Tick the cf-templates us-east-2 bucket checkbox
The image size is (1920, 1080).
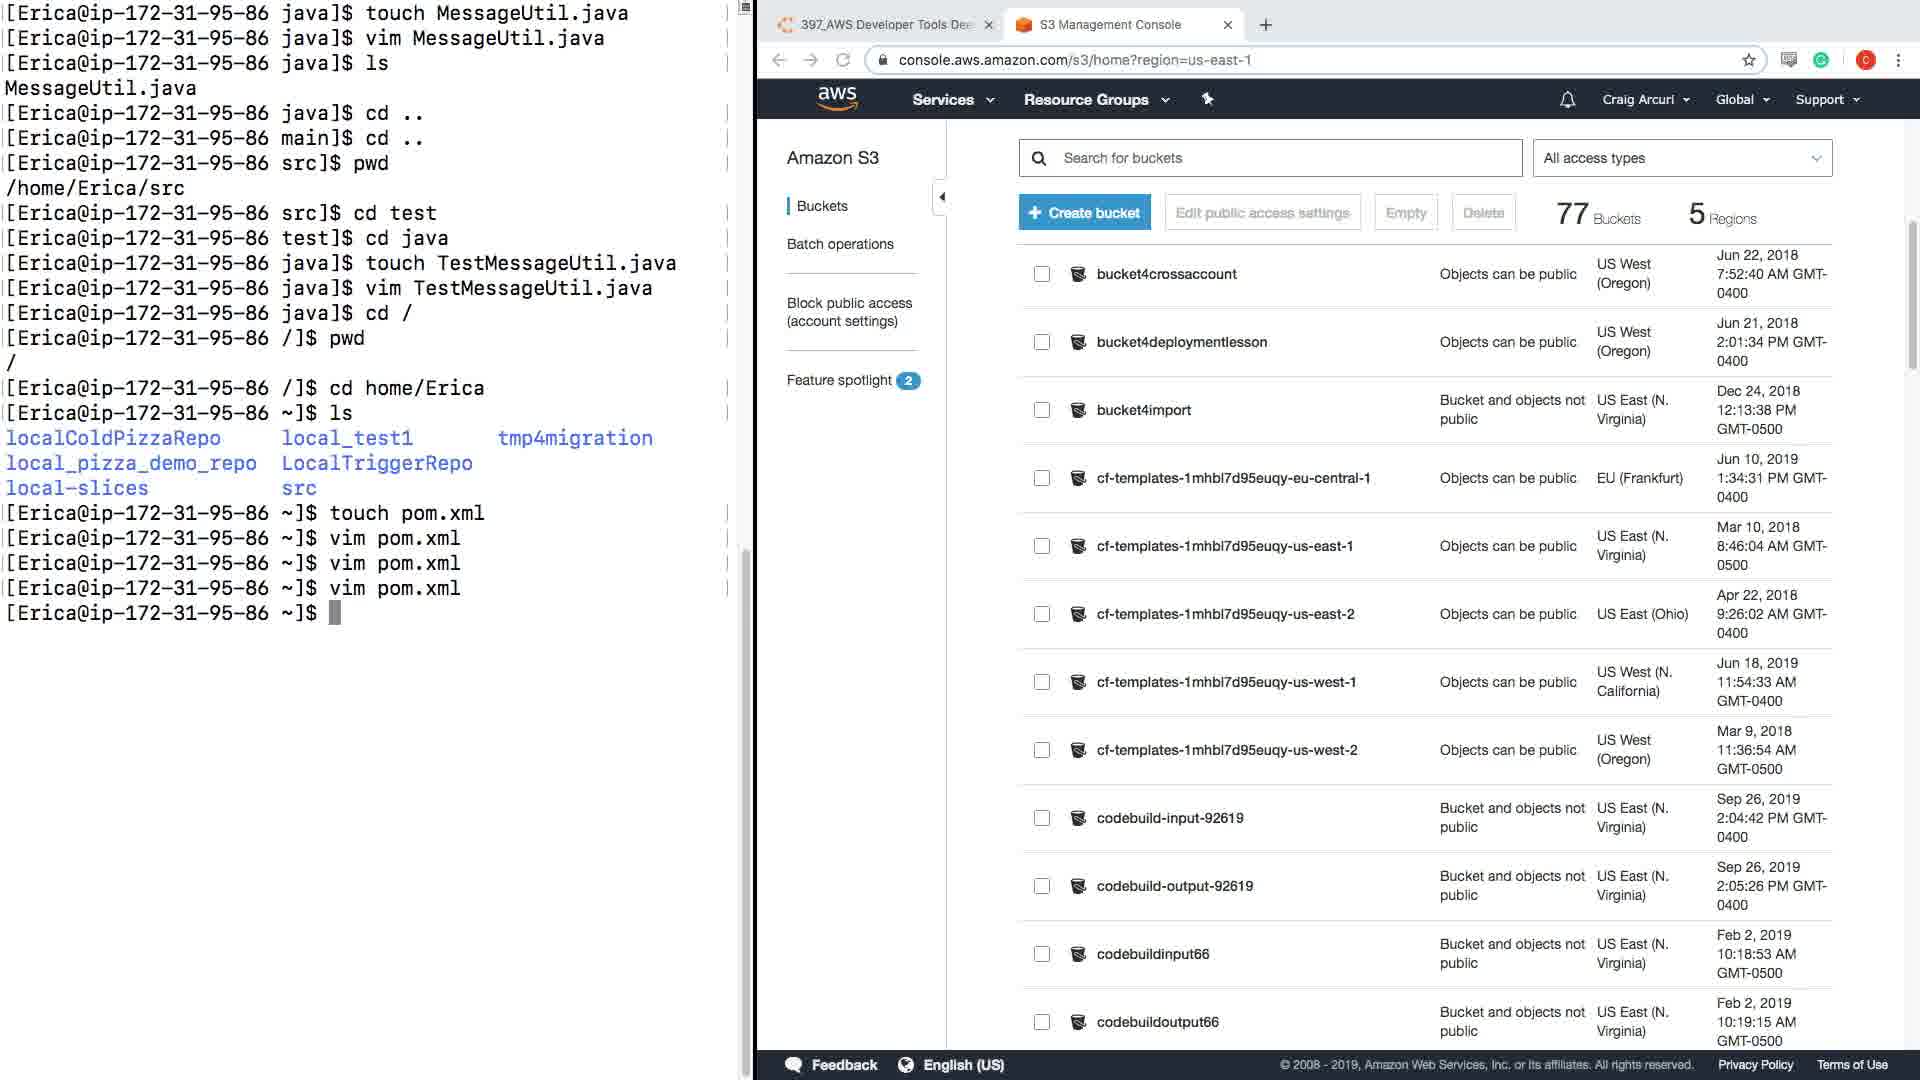tap(1042, 614)
